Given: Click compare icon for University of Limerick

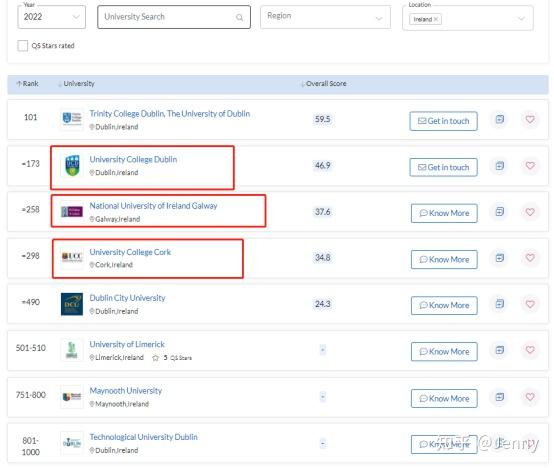Looking at the screenshot, I should (x=500, y=350).
